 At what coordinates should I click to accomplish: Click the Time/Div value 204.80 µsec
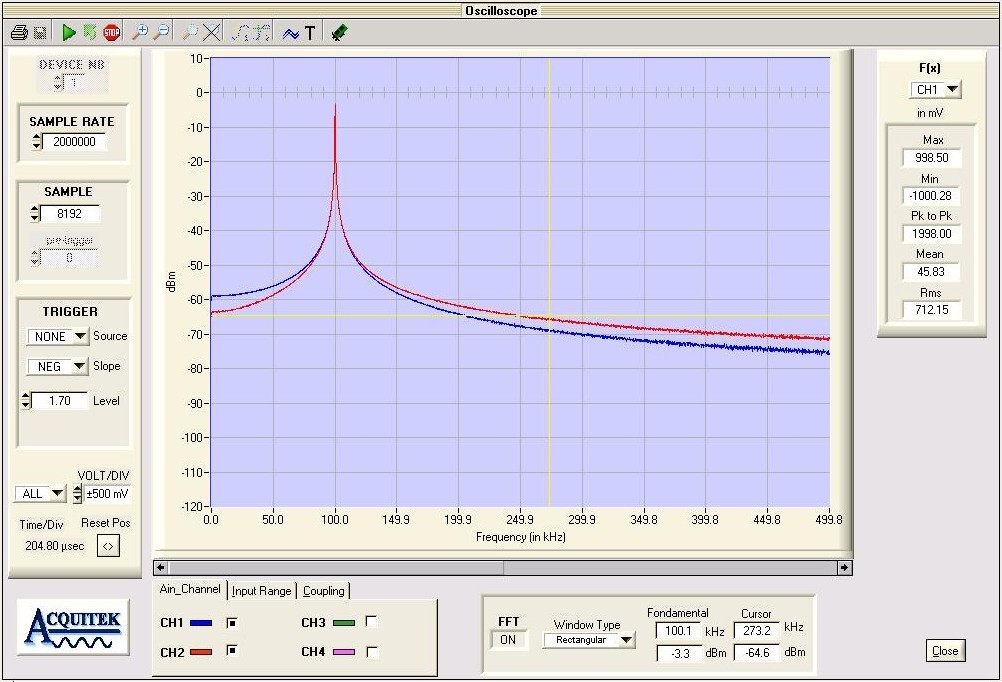[x=54, y=546]
